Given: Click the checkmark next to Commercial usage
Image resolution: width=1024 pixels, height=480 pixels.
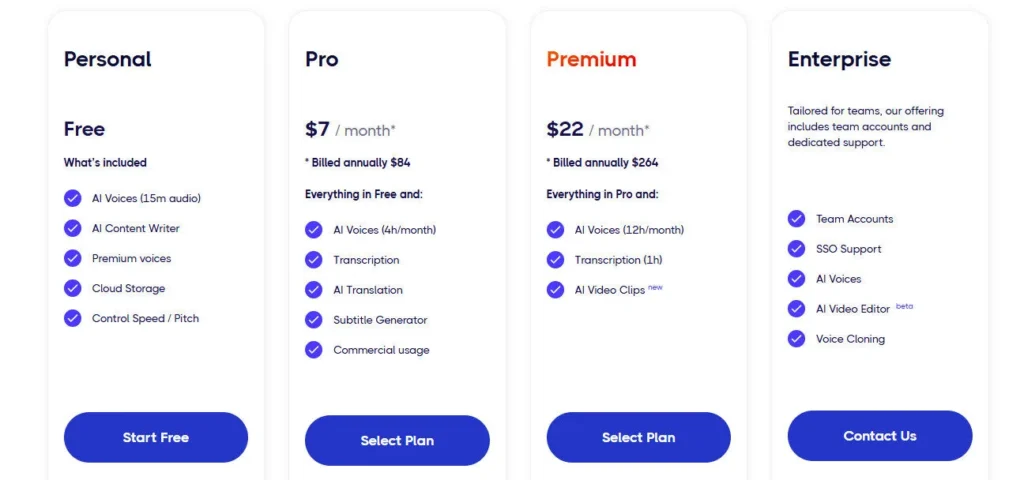Looking at the screenshot, I should 314,350.
